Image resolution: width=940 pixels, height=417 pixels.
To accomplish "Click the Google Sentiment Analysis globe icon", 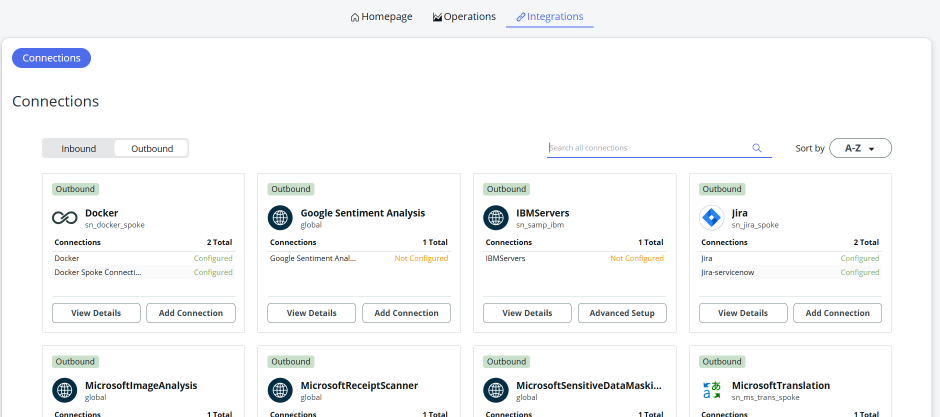I will (280, 217).
